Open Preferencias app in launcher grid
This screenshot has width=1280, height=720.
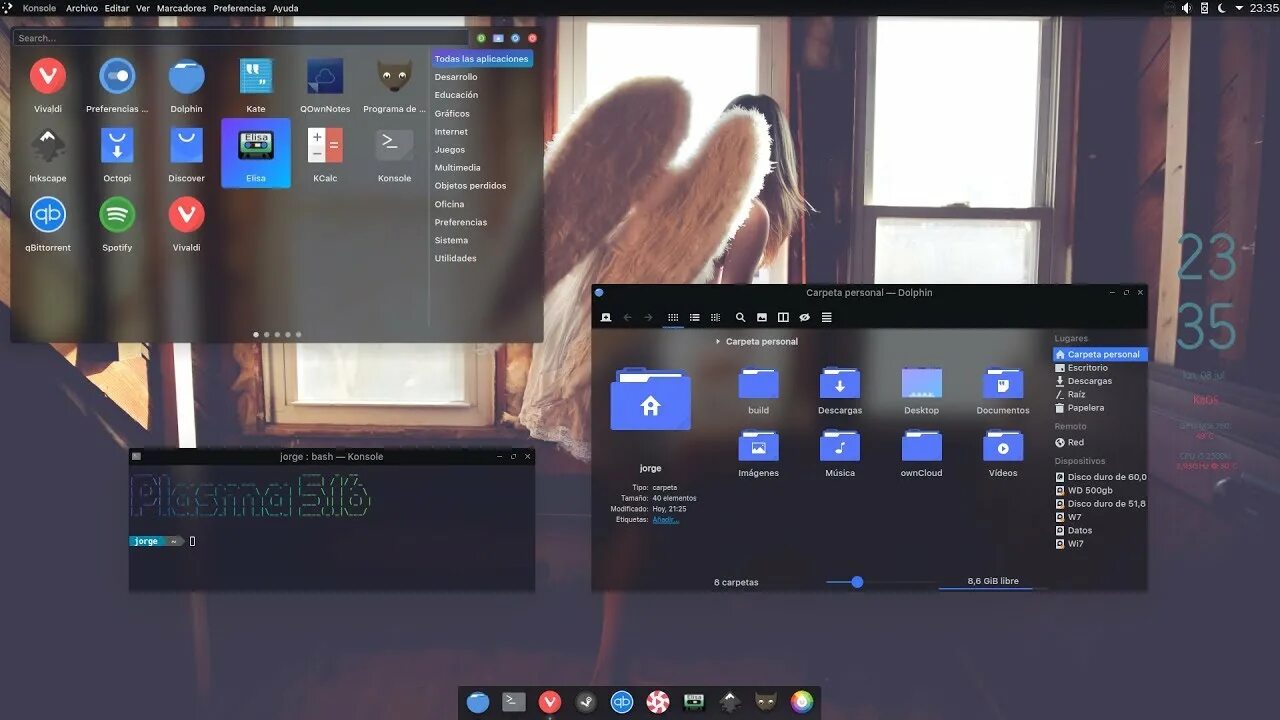(117, 85)
